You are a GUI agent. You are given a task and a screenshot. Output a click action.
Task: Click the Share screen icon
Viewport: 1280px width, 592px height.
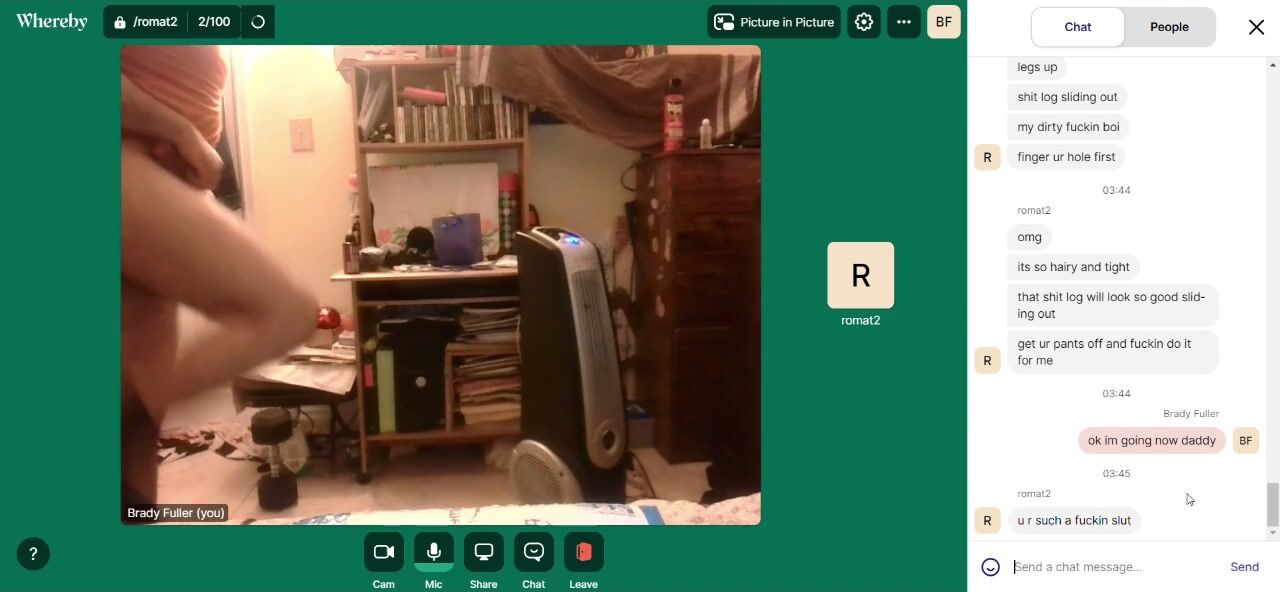(x=484, y=552)
